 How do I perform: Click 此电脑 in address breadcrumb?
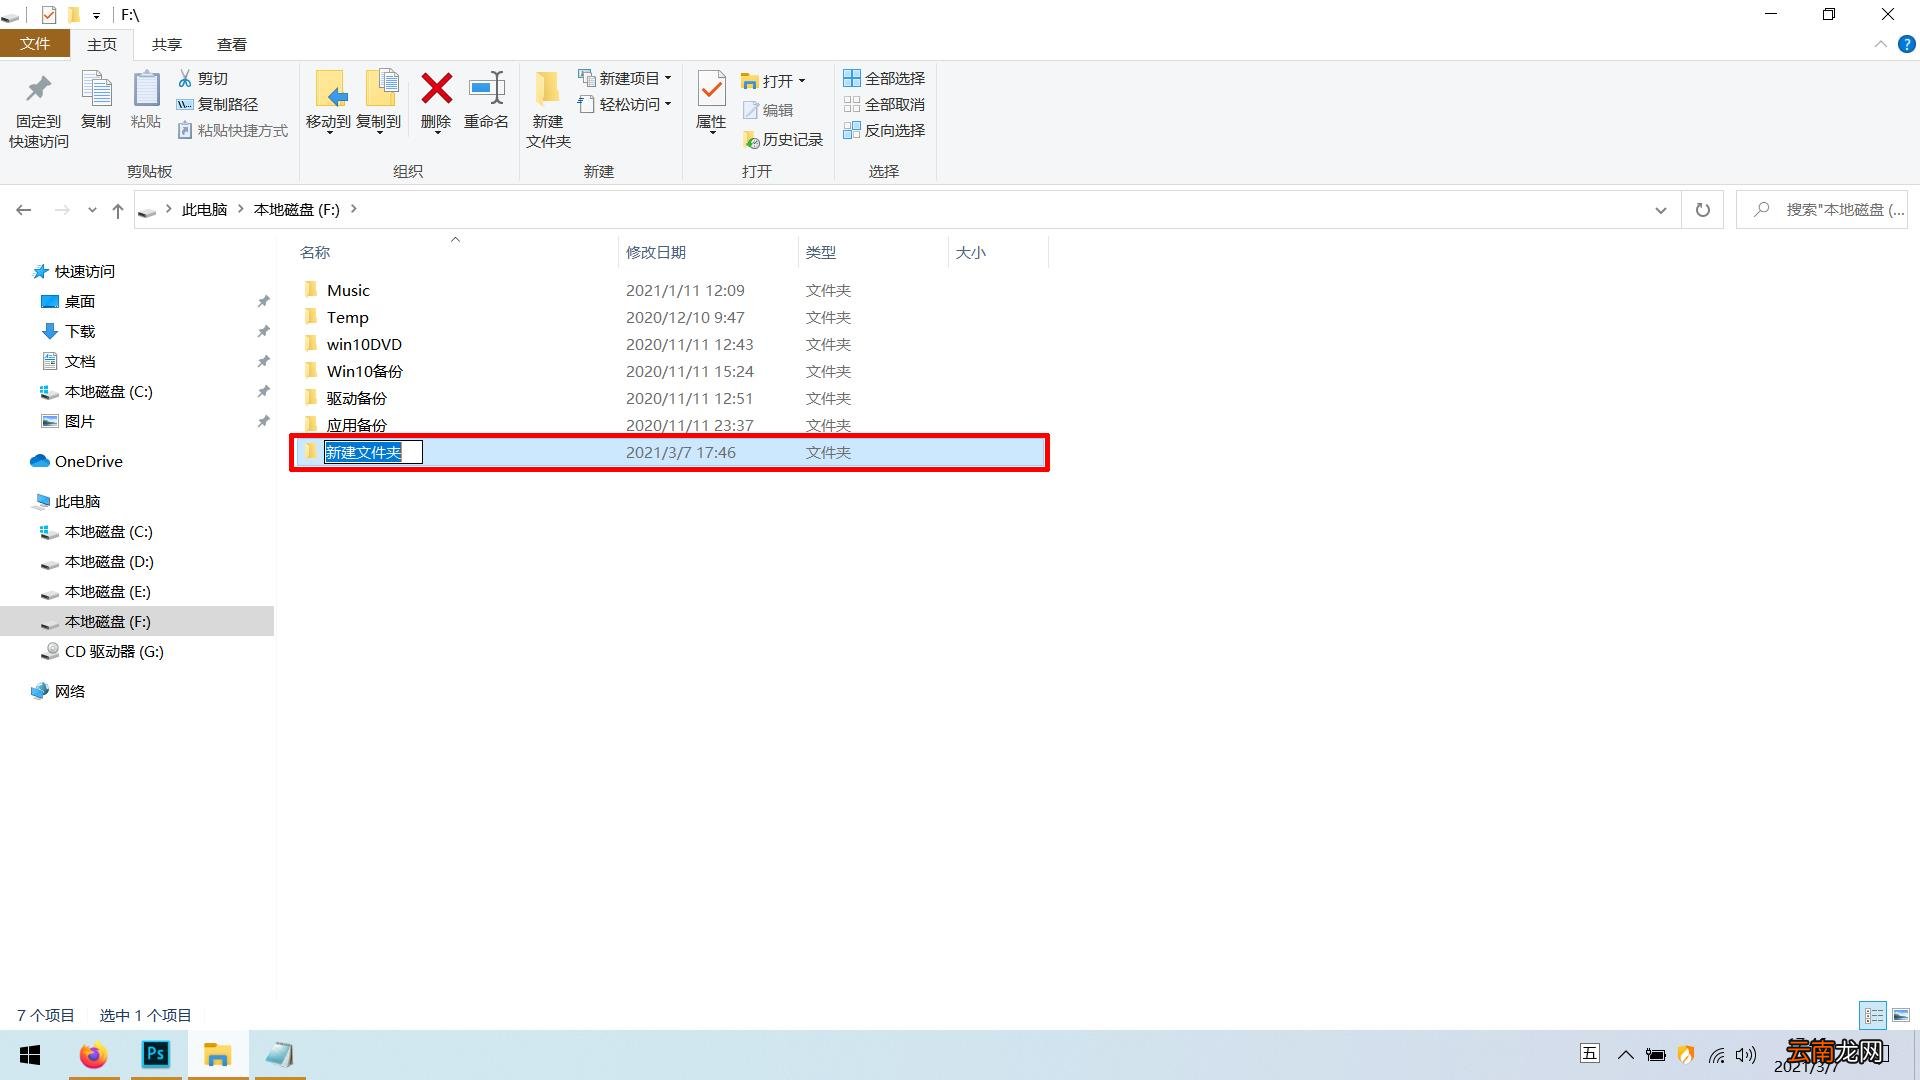pyautogui.click(x=204, y=210)
